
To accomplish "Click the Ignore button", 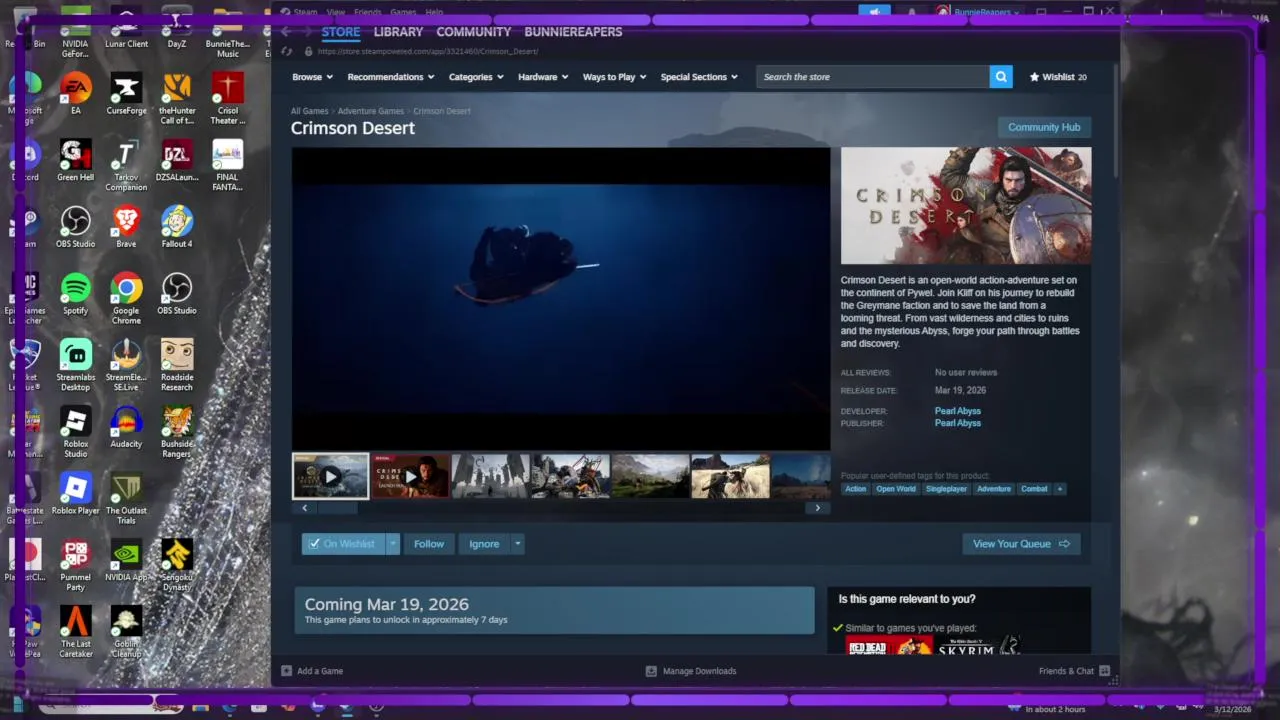I will [484, 544].
